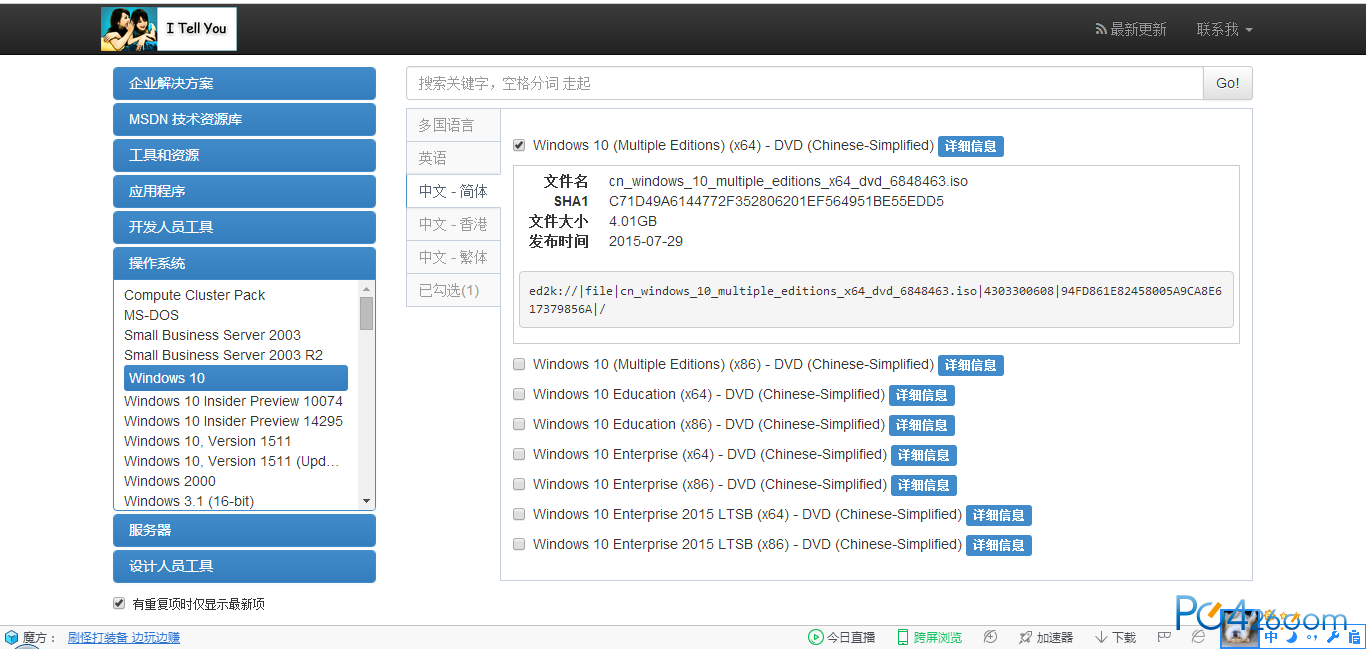This screenshot has width=1366, height=649.
Task: Click the wrench settings icon in IME bar
Action: point(1333,636)
